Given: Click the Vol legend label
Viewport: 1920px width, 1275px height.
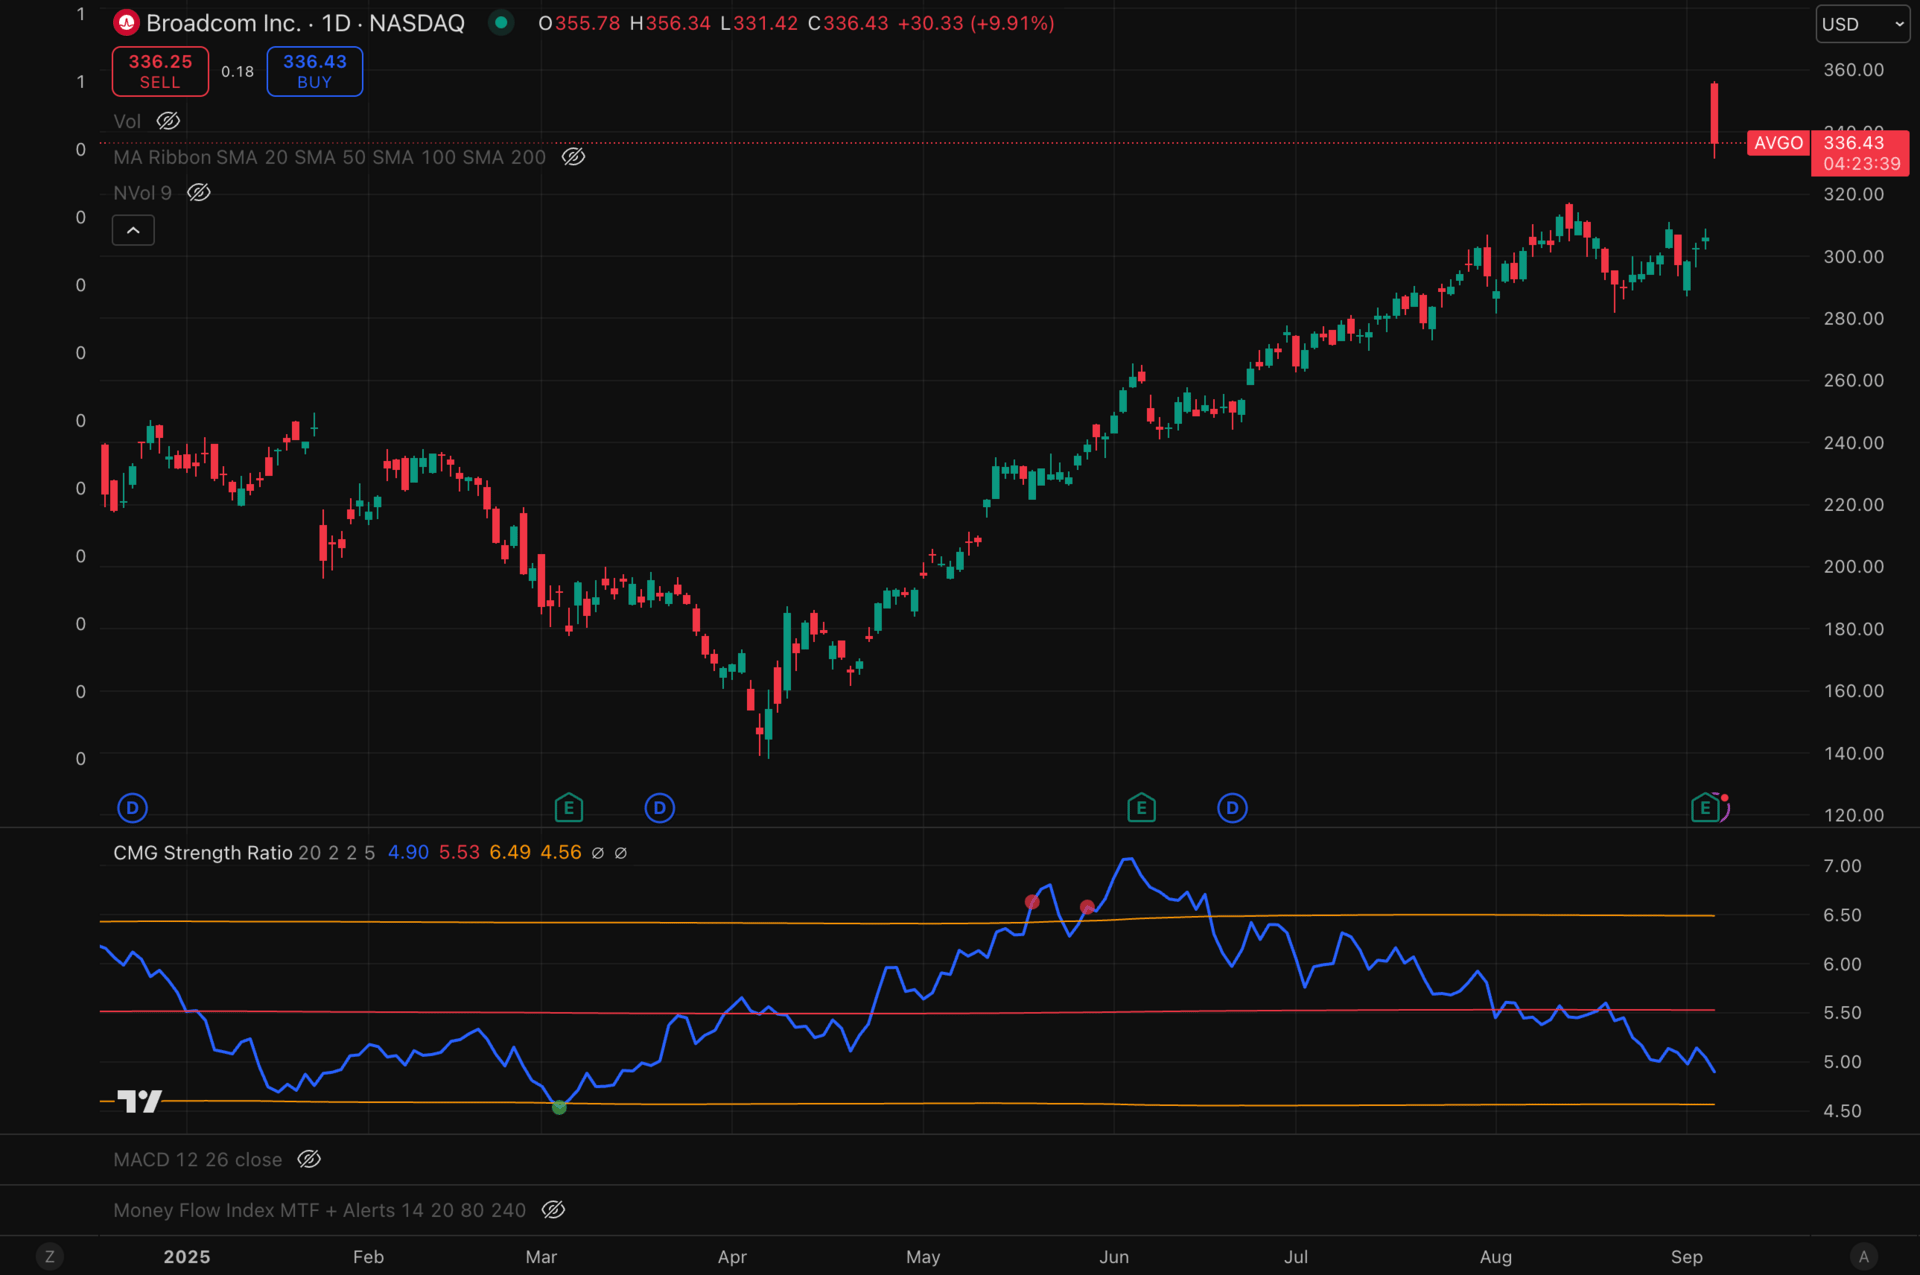Looking at the screenshot, I should (x=127, y=121).
